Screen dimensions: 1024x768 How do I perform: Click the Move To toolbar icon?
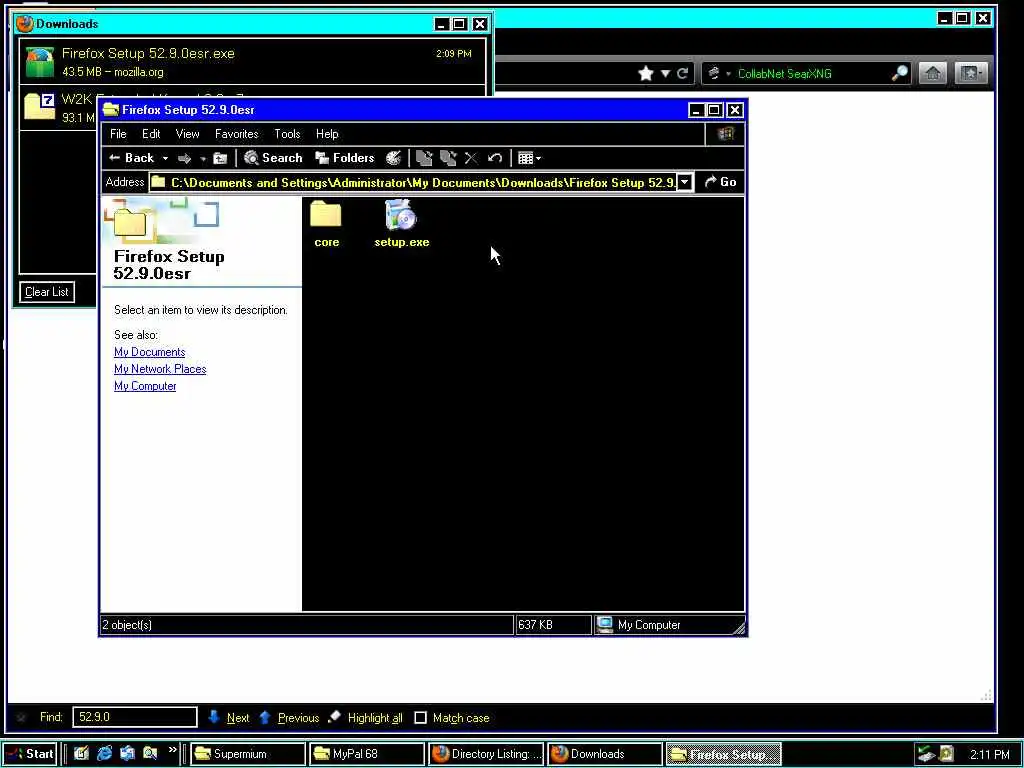424,158
